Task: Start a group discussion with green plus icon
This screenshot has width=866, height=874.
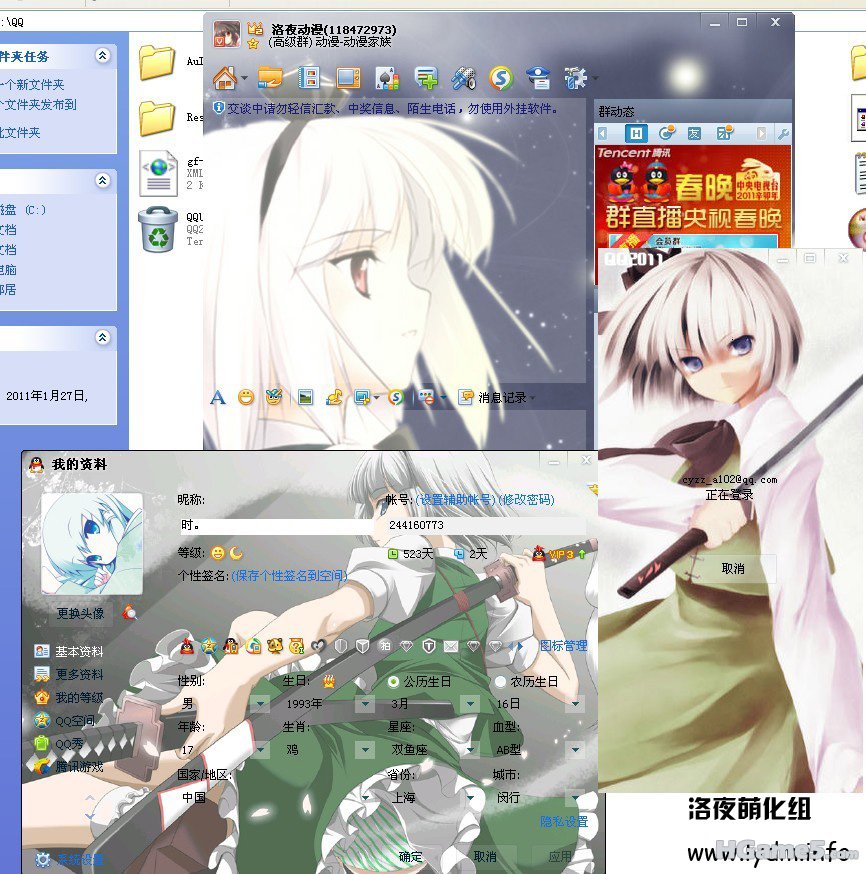Action: [x=426, y=78]
